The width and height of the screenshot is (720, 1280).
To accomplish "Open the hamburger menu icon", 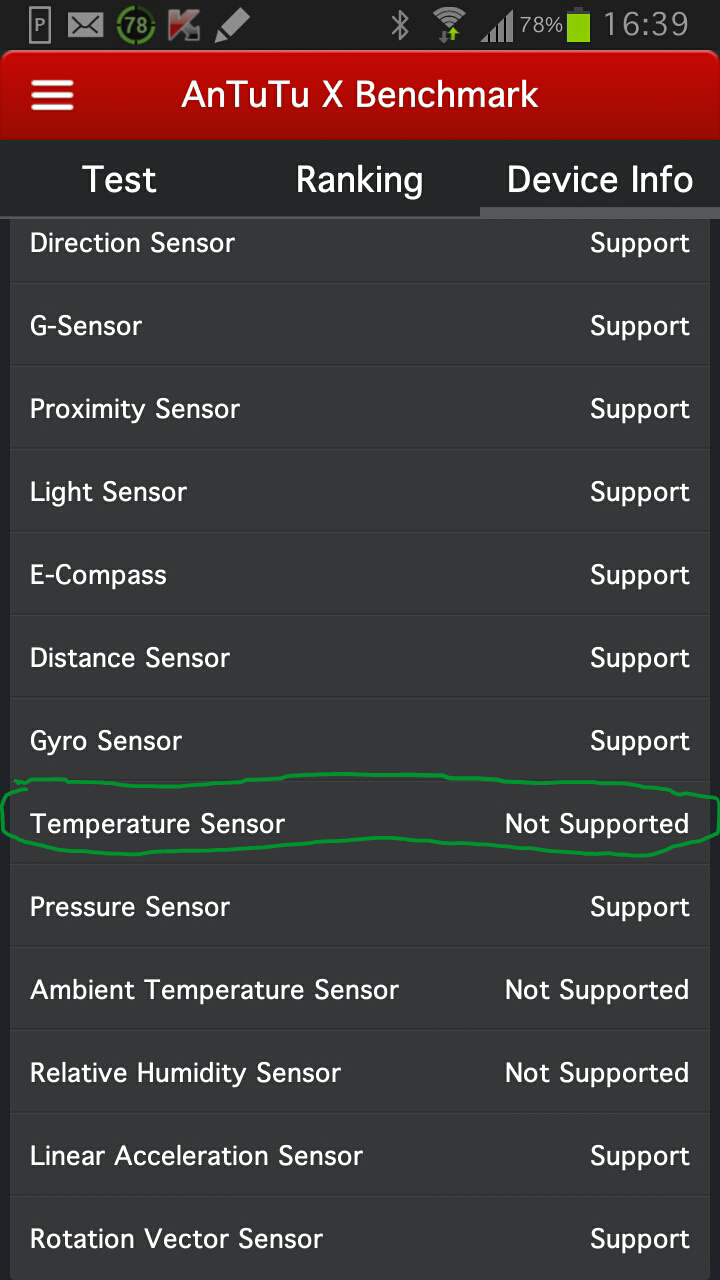I will click(52, 95).
